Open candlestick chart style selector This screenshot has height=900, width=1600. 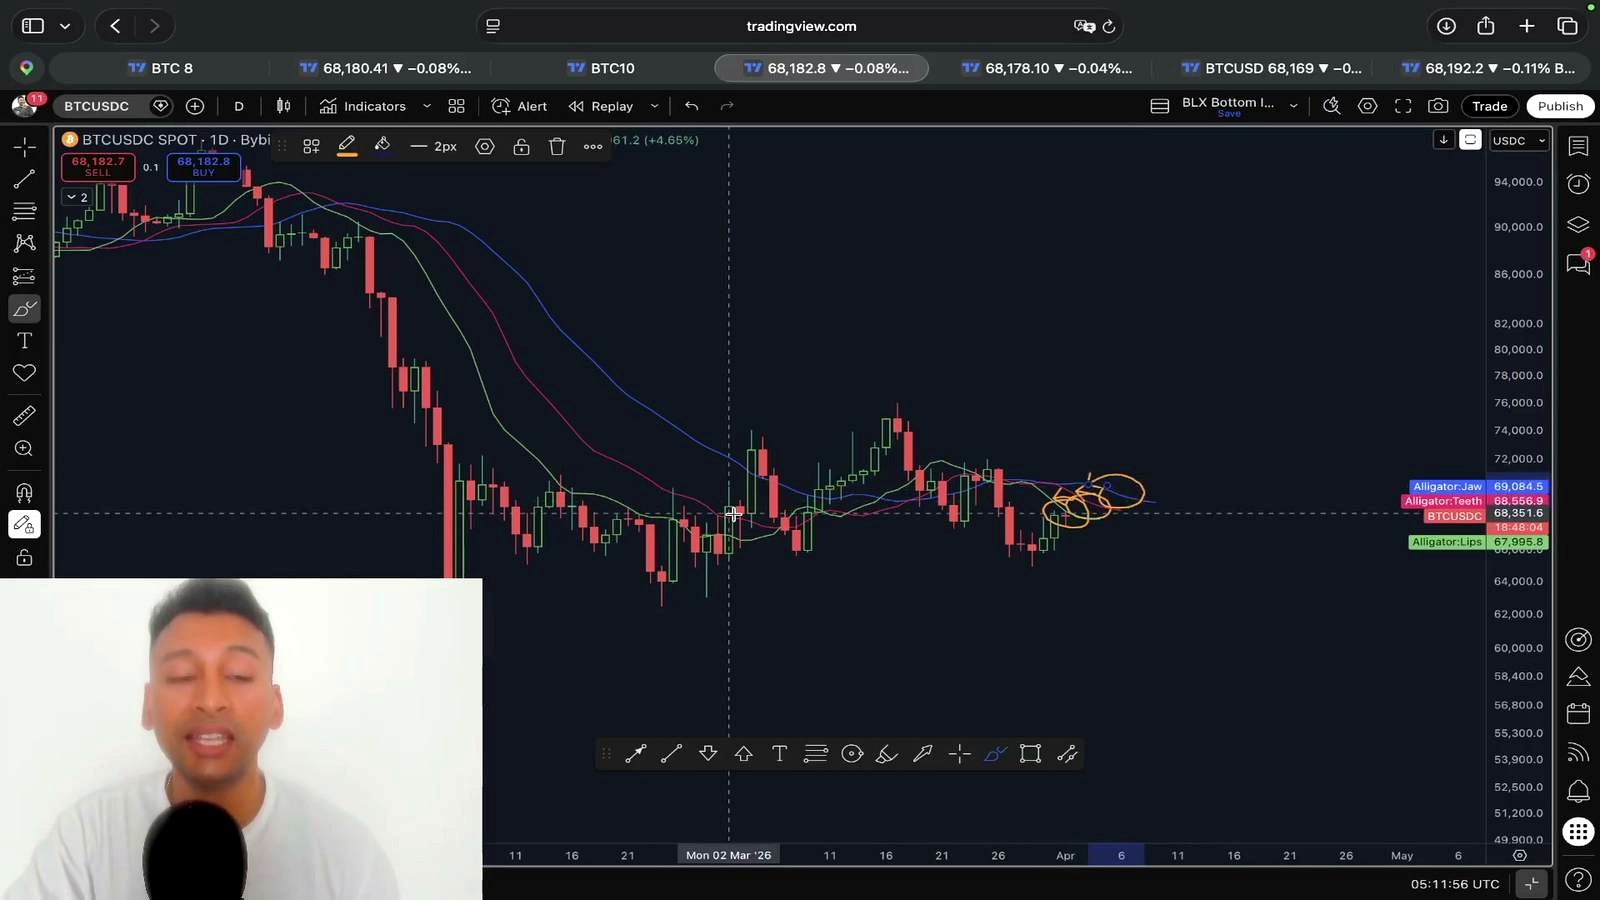pyautogui.click(x=284, y=106)
